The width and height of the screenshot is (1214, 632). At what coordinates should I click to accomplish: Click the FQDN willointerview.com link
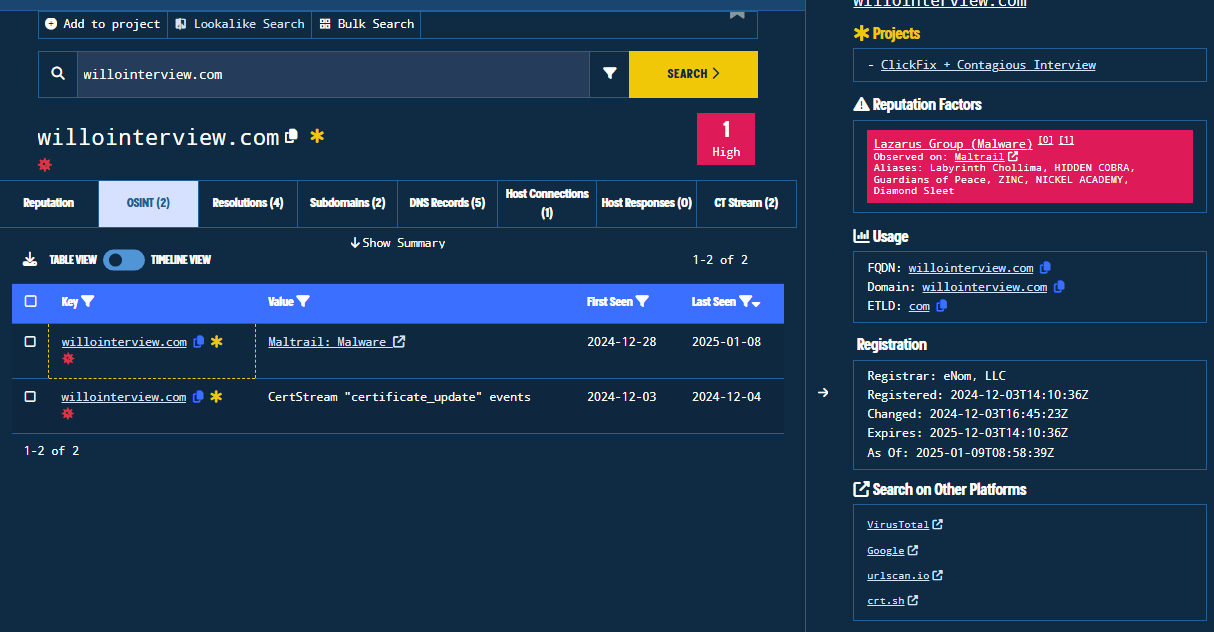(x=971, y=268)
